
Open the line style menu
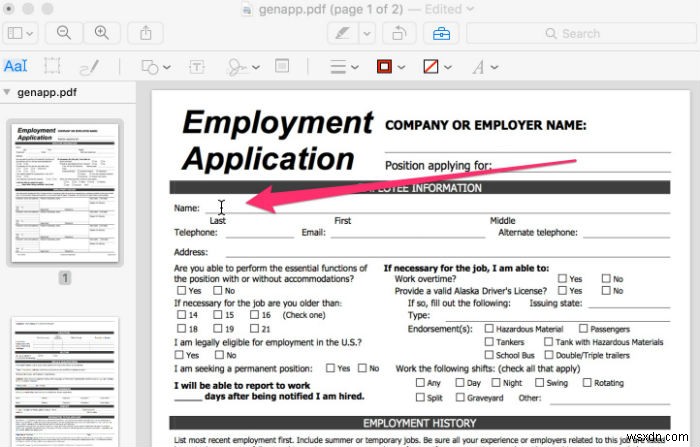344,67
